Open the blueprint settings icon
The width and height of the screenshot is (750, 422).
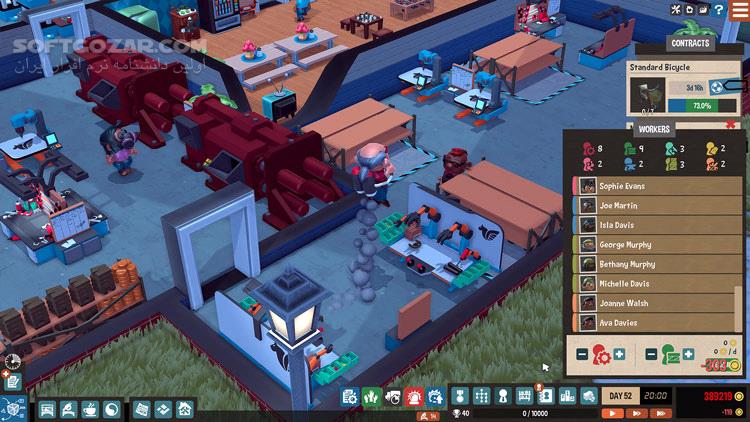tap(350, 397)
